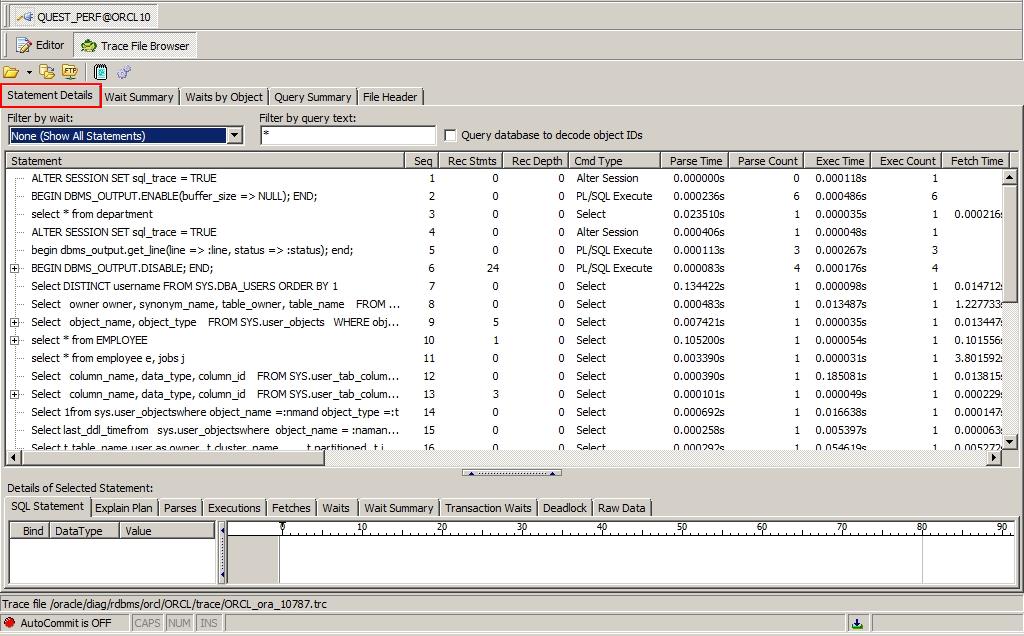Click the open multiple files icon
Image resolution: width=1024 pixels, height=636 pixels.
tap(47, 72)
